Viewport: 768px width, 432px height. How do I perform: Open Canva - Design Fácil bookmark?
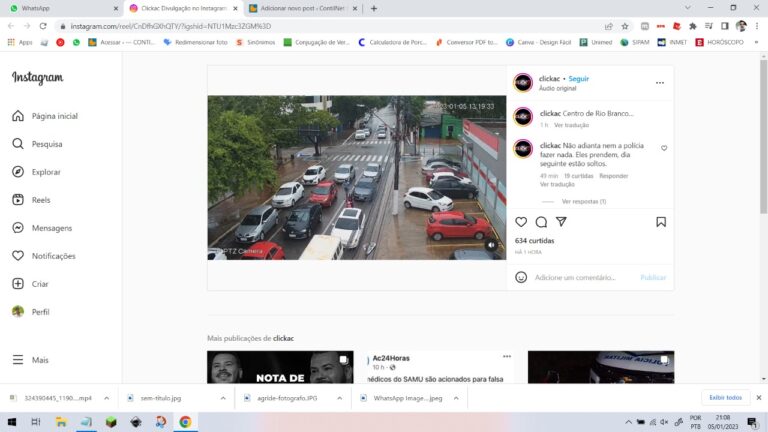point(538,43)
